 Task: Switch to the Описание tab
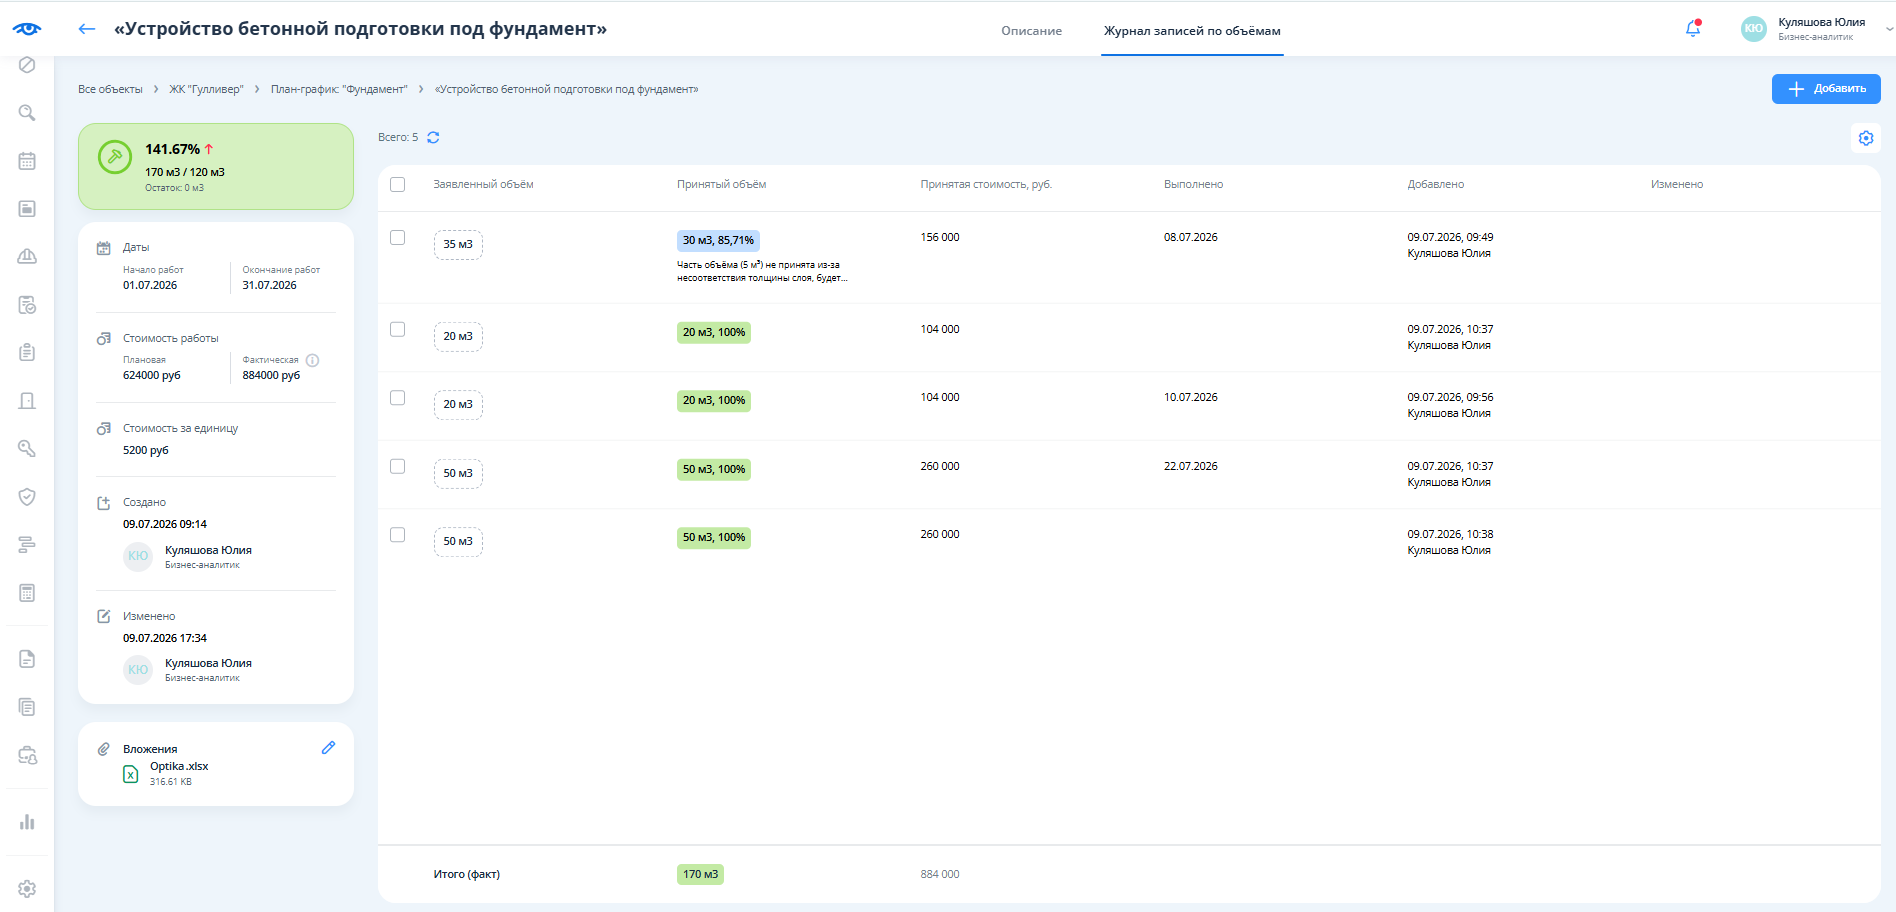1031,31
